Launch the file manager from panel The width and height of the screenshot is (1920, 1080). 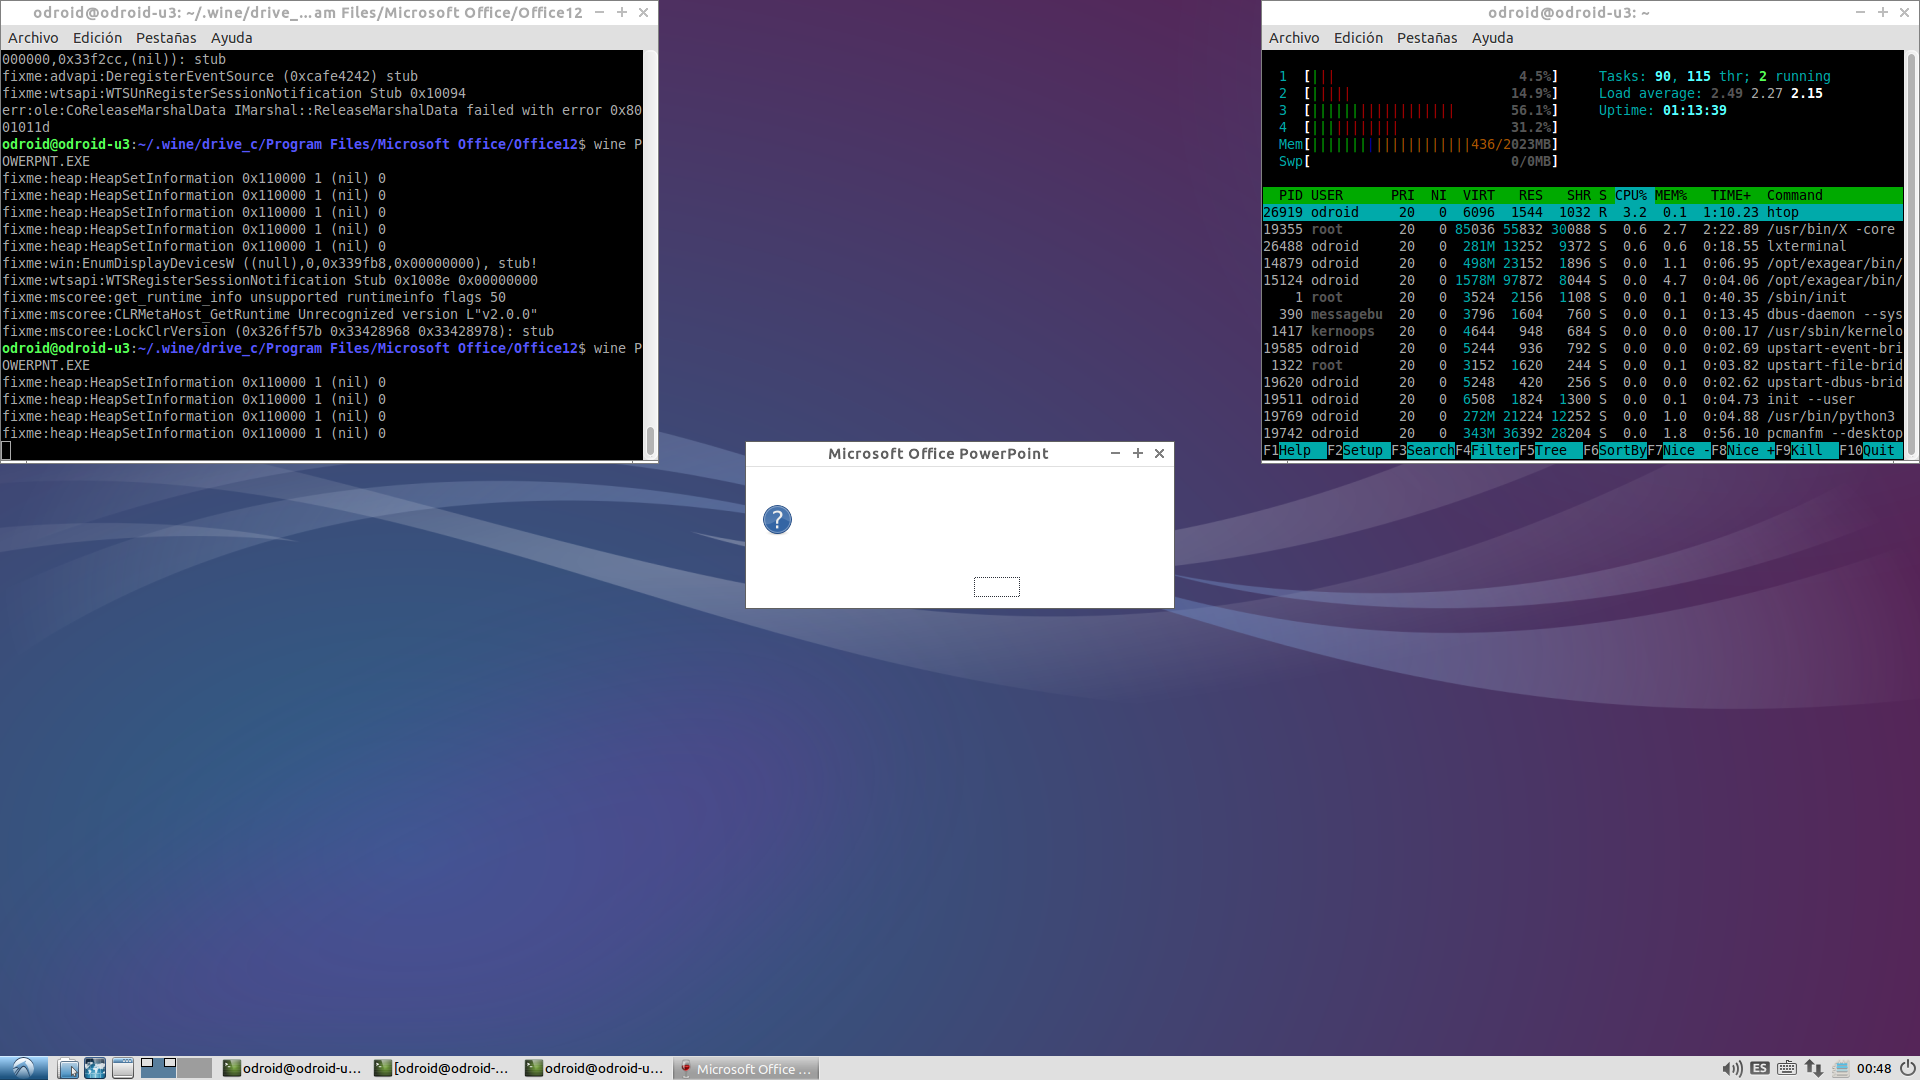click(68, 1068)
